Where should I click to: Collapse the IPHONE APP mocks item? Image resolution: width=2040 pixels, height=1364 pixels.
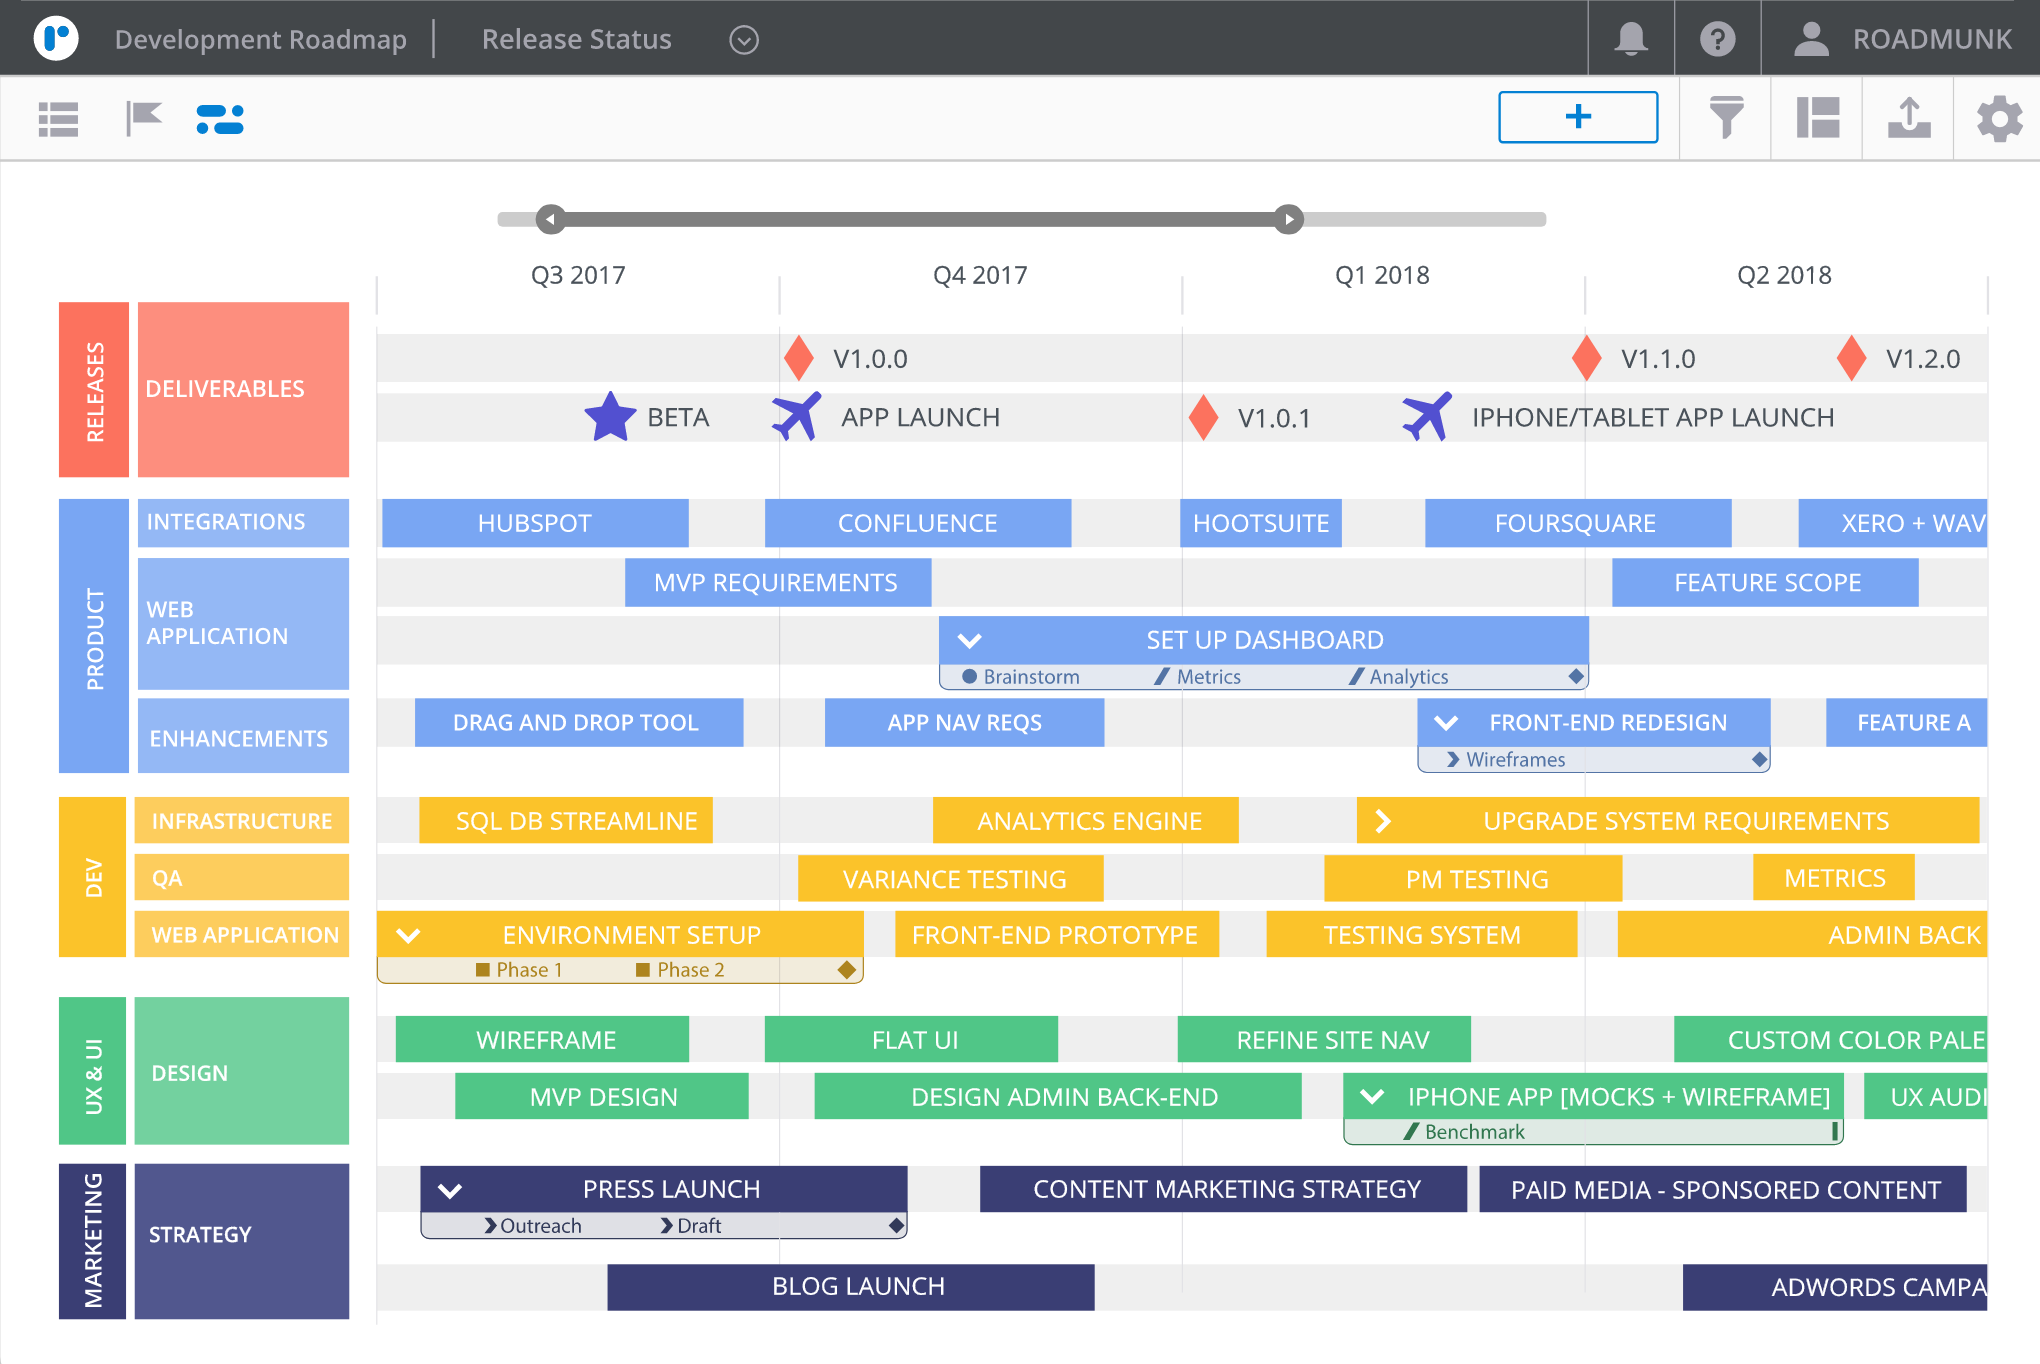(x=1373, y=1097)
